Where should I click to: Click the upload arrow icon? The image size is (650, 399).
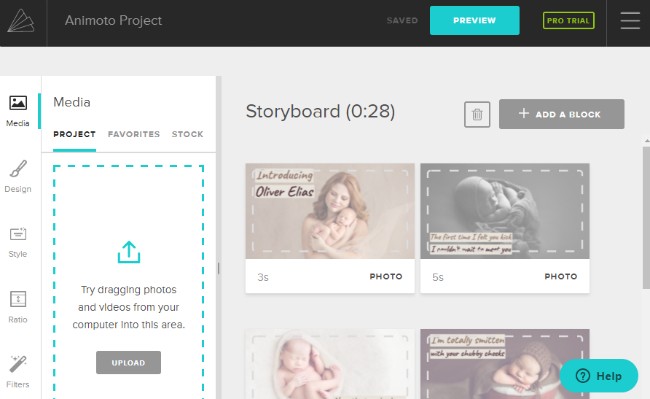[x=129, y=252]
